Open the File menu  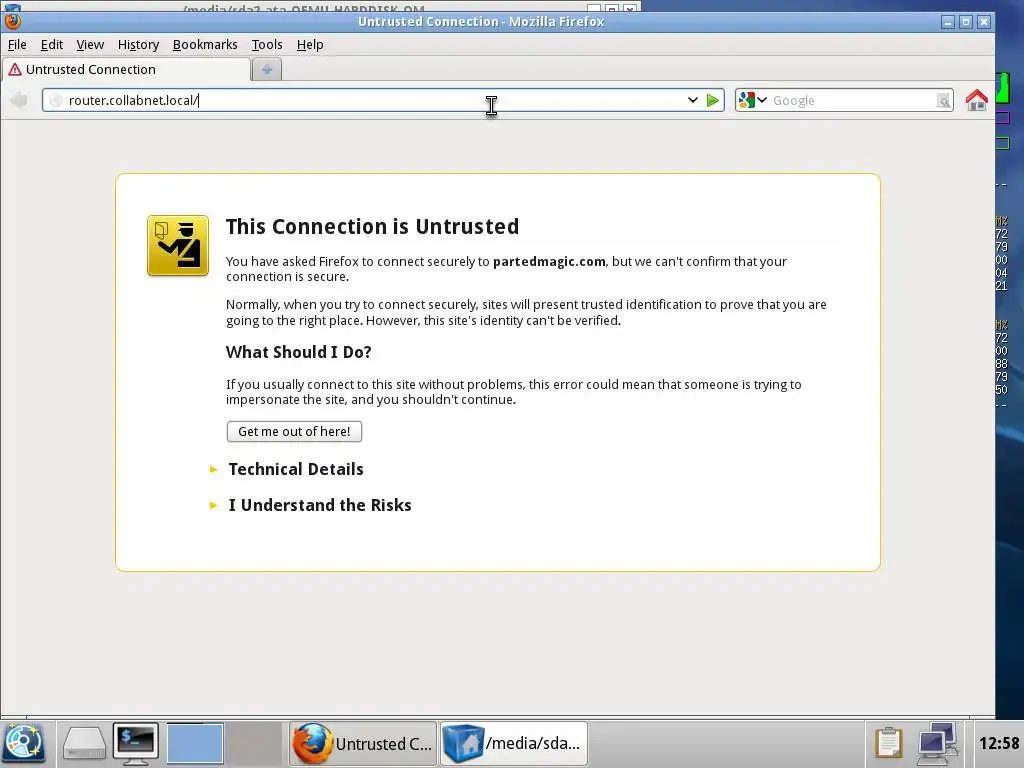(17, 44)
